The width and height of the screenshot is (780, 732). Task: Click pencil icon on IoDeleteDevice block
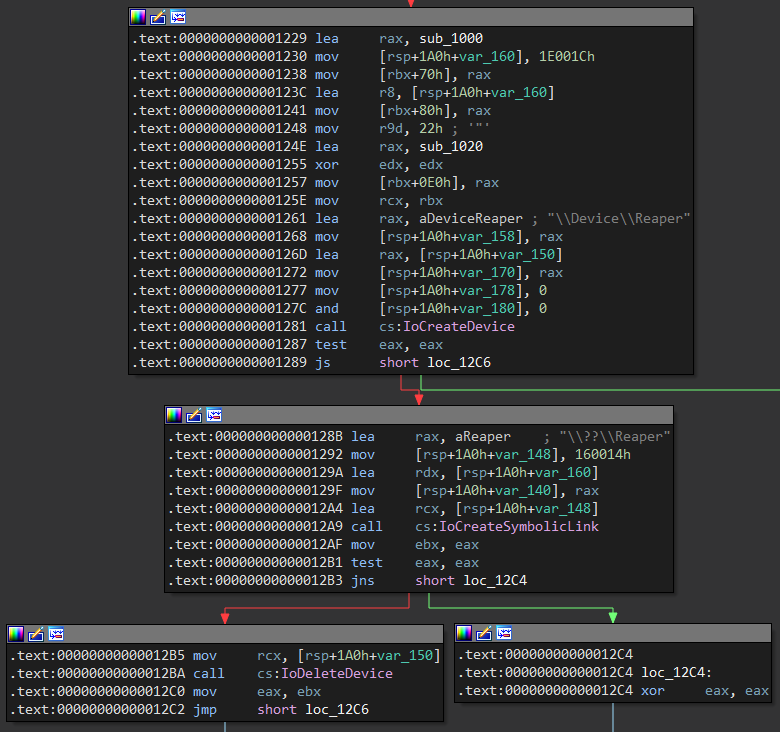pyautogui.click(x=36, y=634)
